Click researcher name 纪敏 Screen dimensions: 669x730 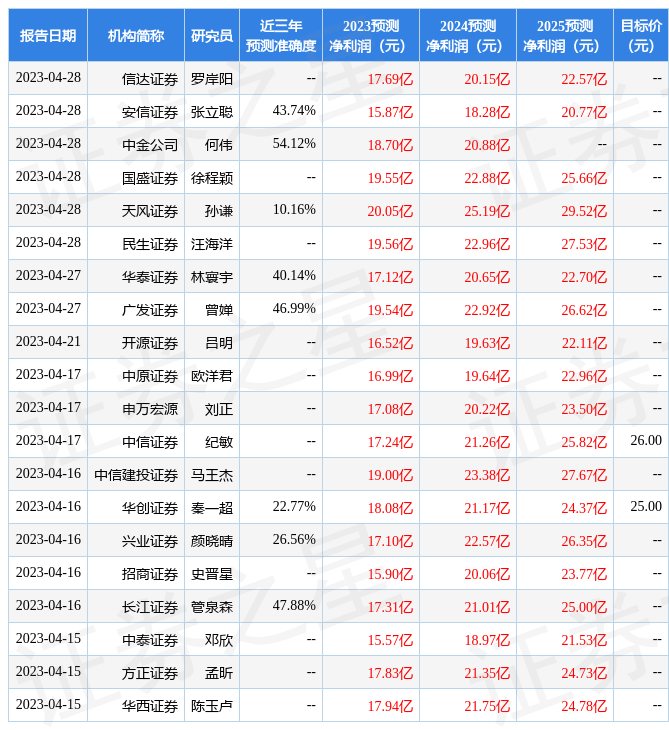[x=219, y=442]
